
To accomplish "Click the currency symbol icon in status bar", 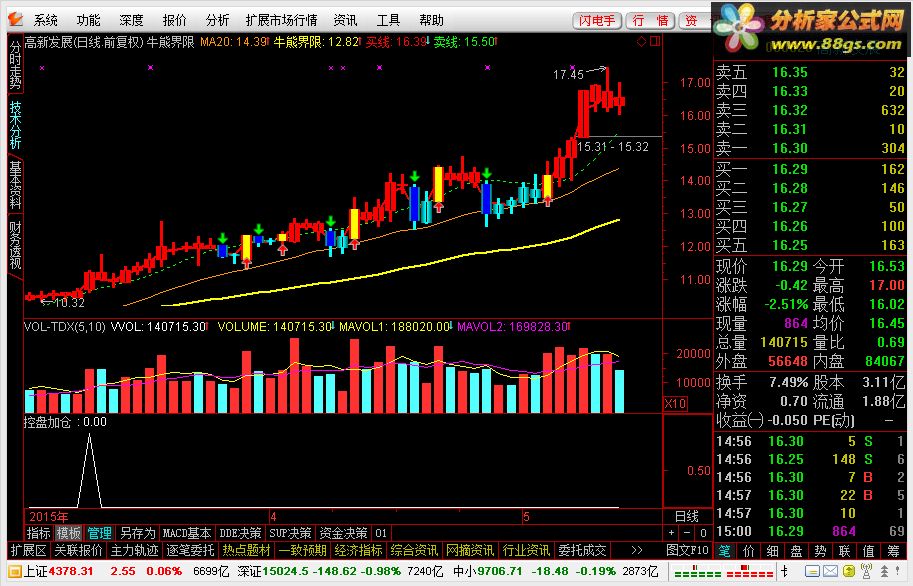I will [785, 571].
